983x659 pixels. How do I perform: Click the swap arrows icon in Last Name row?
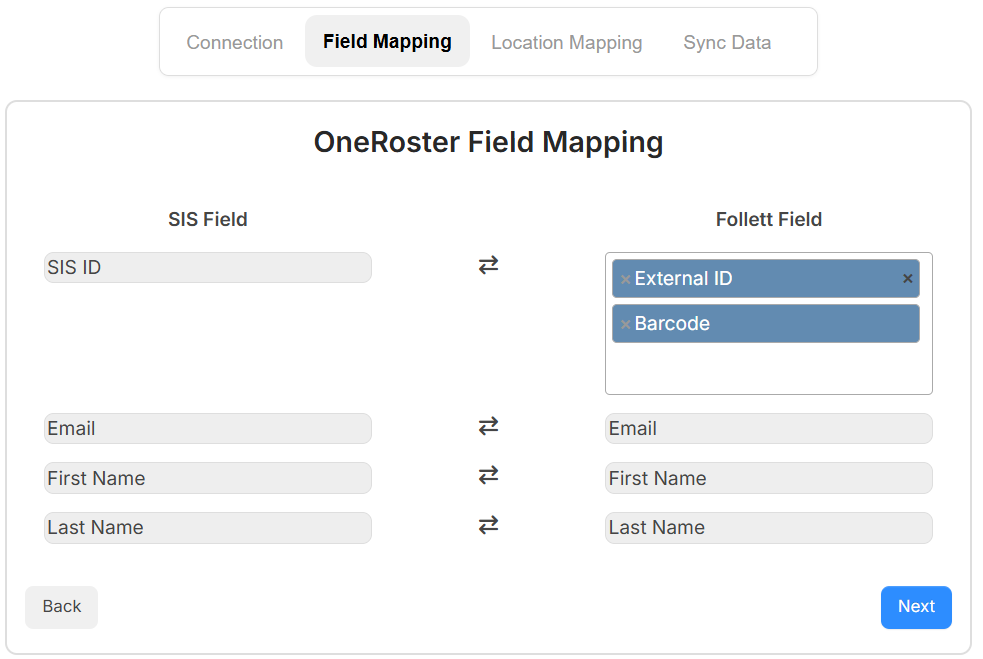pos(488,525)
